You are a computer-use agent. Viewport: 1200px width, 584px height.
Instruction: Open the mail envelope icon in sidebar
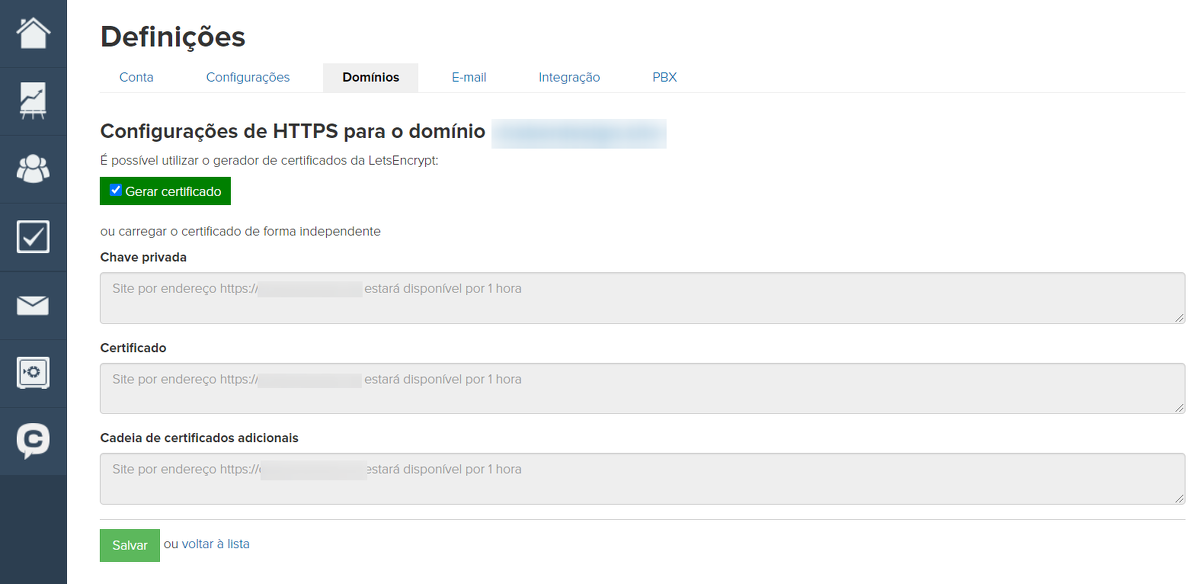[x=33, y=305]
